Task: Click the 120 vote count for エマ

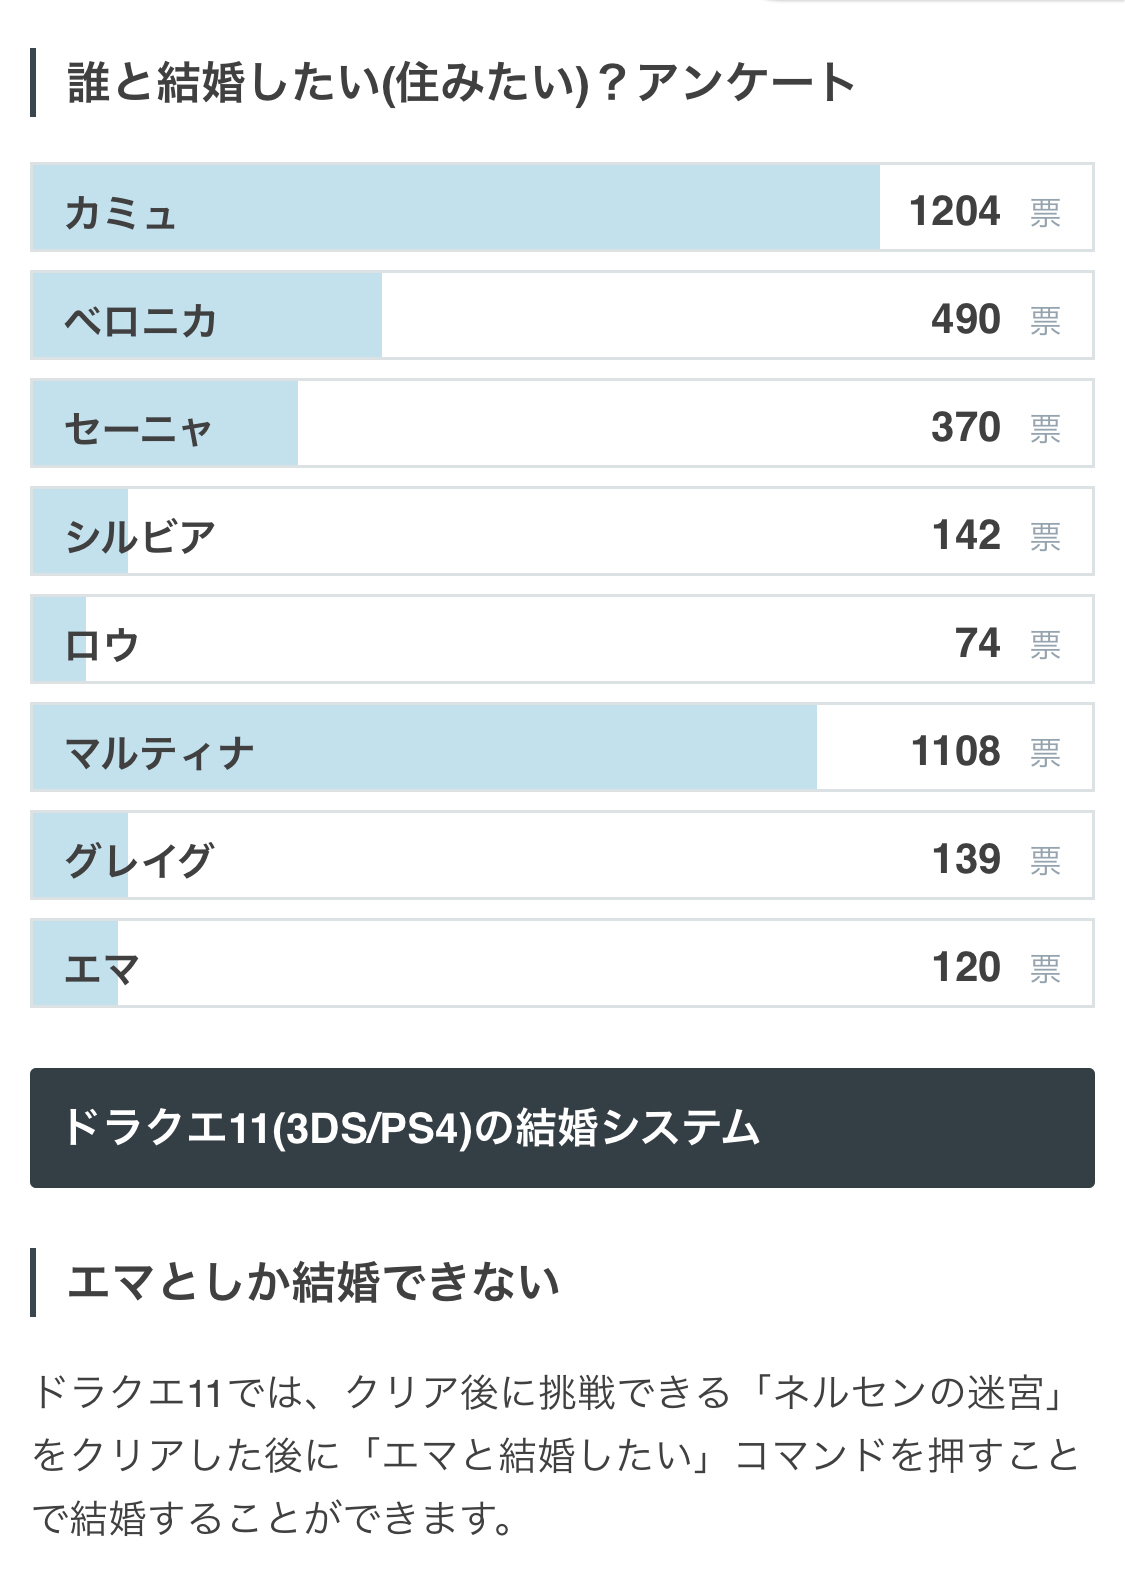Action: pyautogui.click(x=965, y=967)
